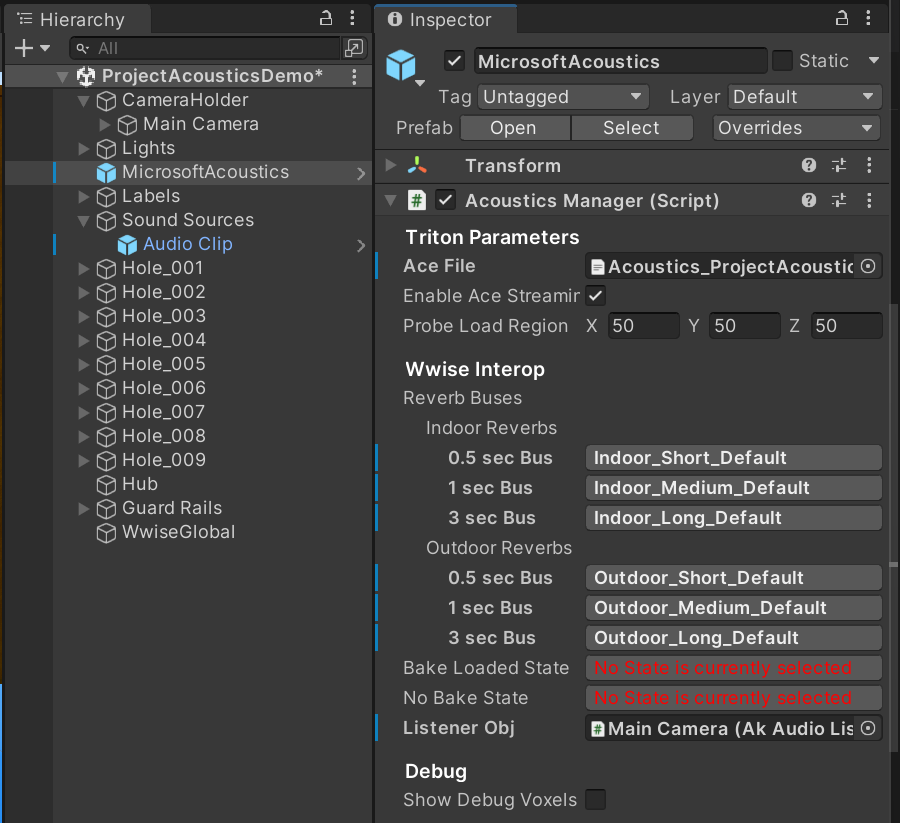Expand the Main Camera tree node
This screenshot has height=823, width=900.
click(104, 125)
